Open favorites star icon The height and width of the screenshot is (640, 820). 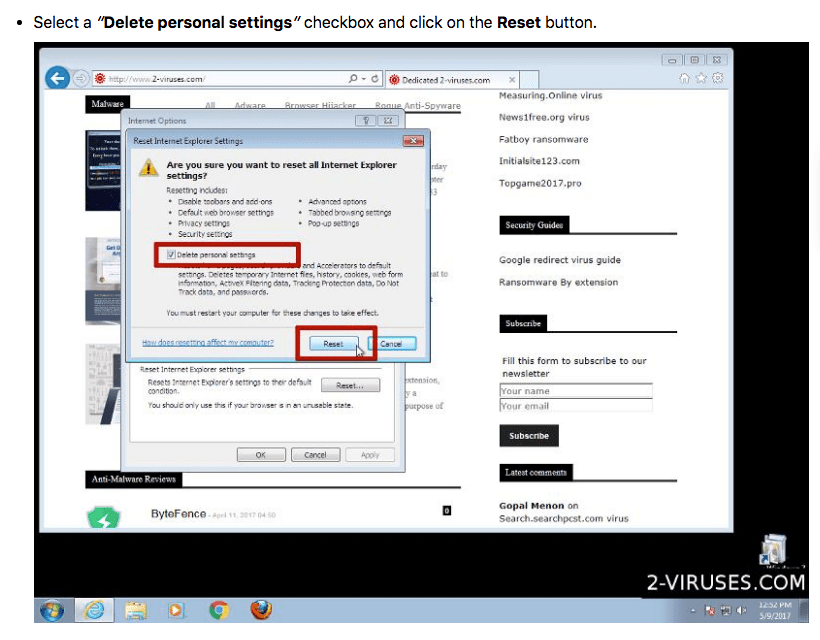[701, 78]
